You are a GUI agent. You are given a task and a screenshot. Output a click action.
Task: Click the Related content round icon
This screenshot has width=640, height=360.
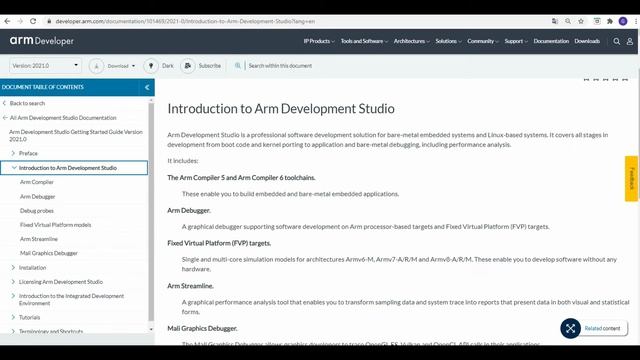(x=570, y=328)
